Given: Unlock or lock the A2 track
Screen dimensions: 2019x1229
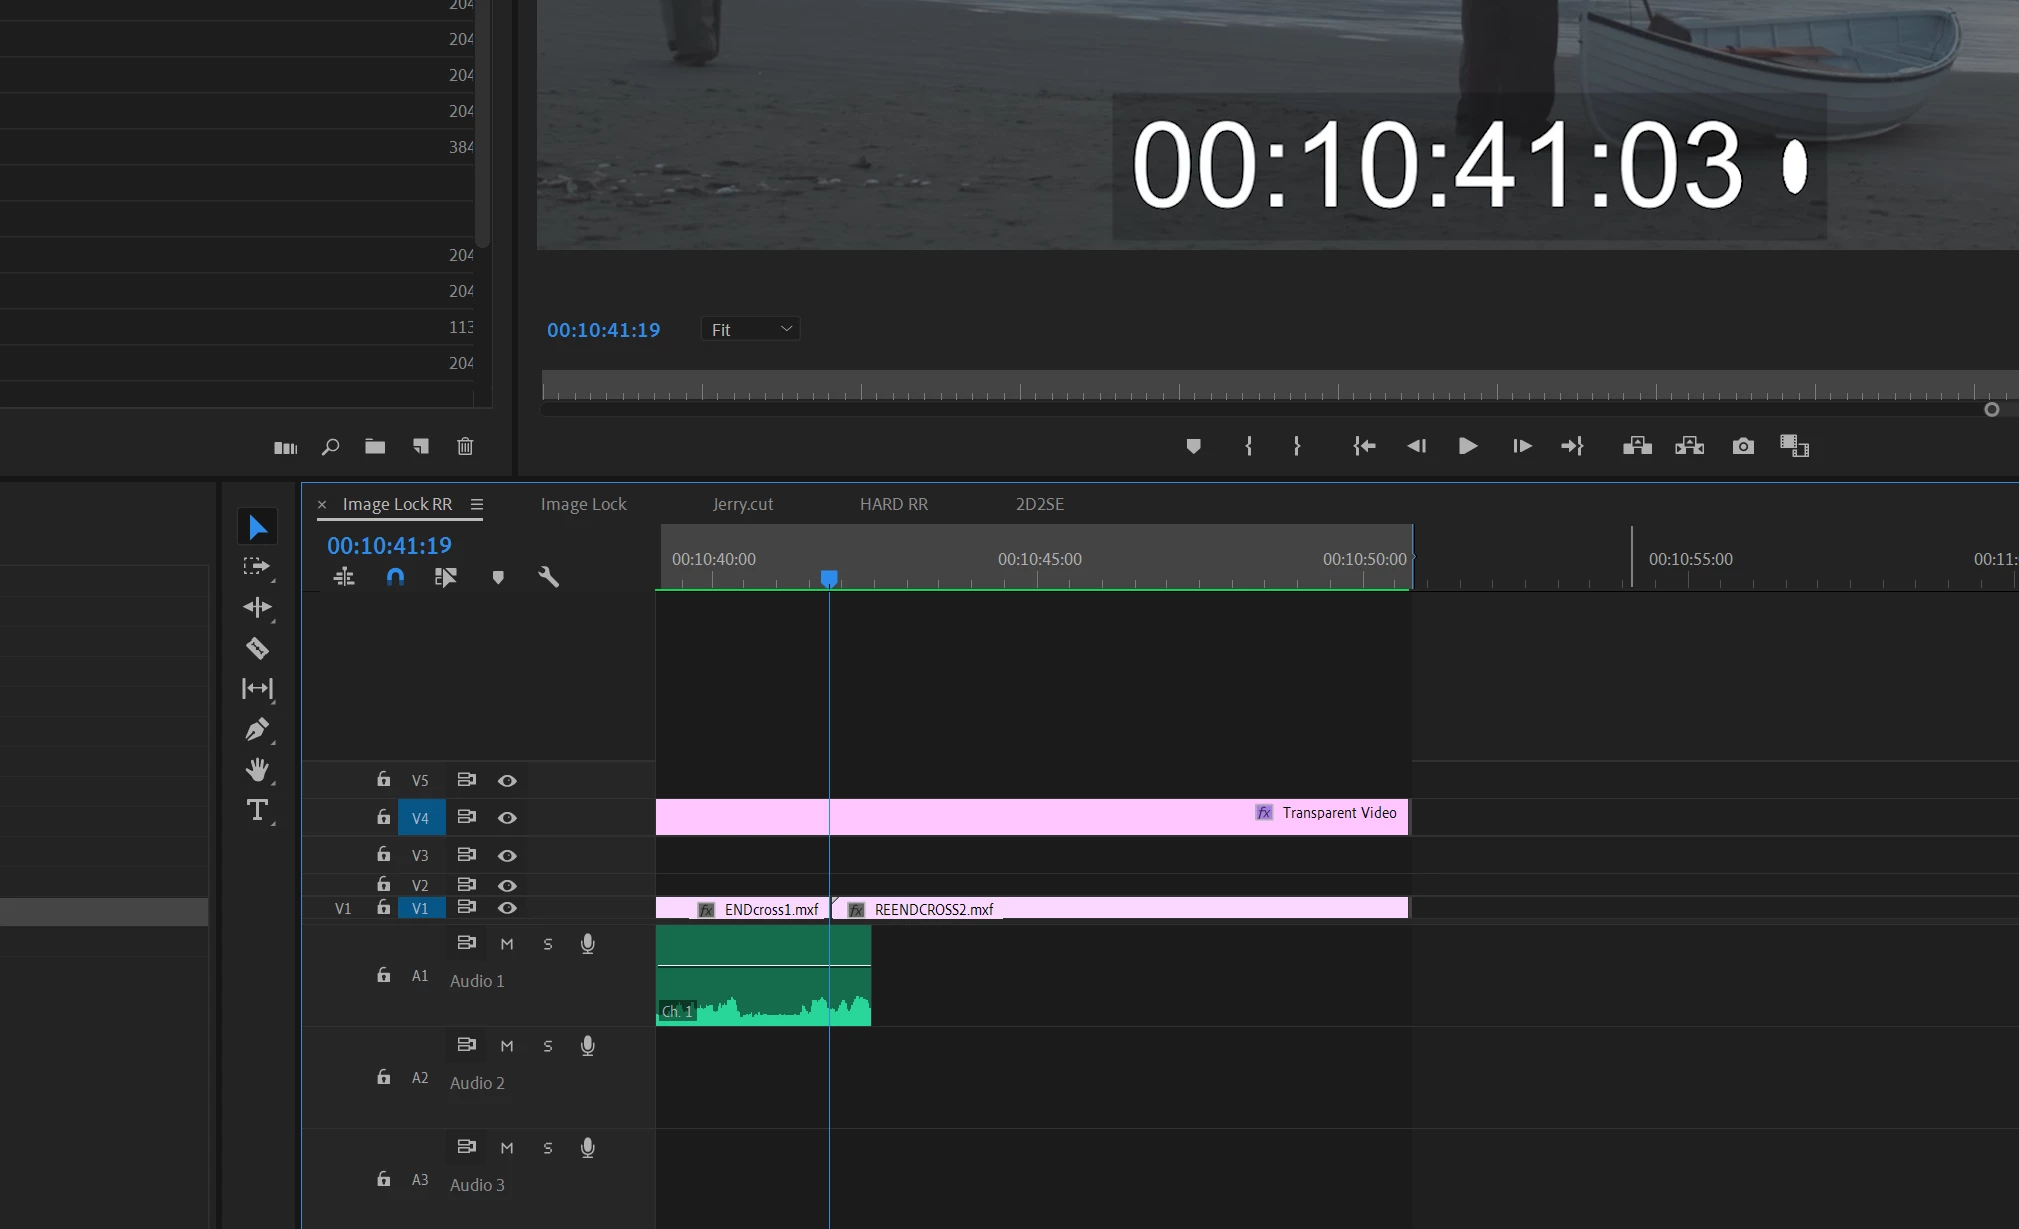Looking at the screenshot, I should coord(383,1077).
